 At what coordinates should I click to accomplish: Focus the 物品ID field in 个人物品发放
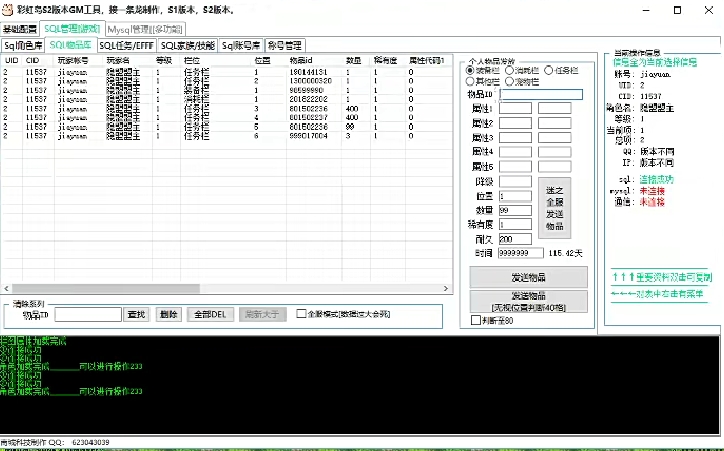click(541, 94)
